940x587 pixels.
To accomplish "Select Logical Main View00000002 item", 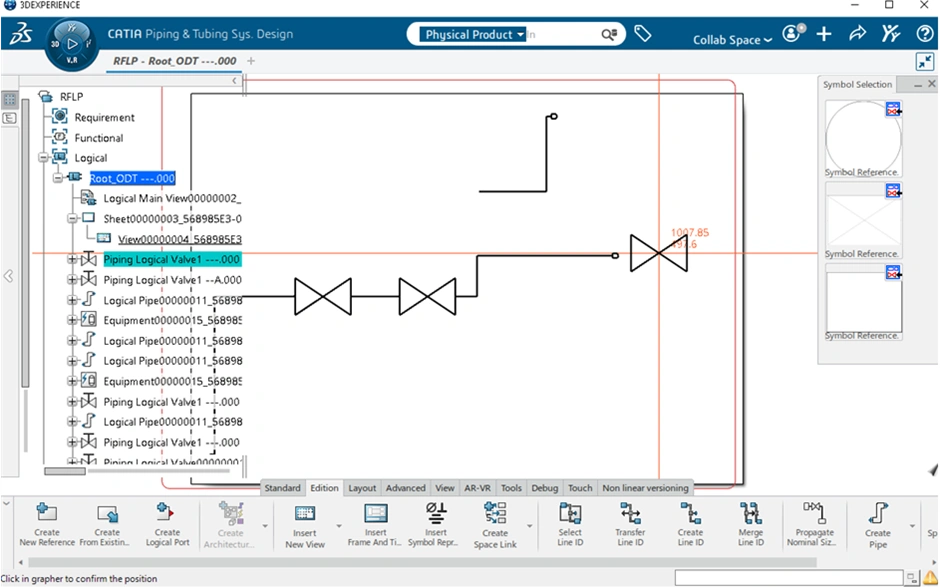I will [x=172, y=198].
